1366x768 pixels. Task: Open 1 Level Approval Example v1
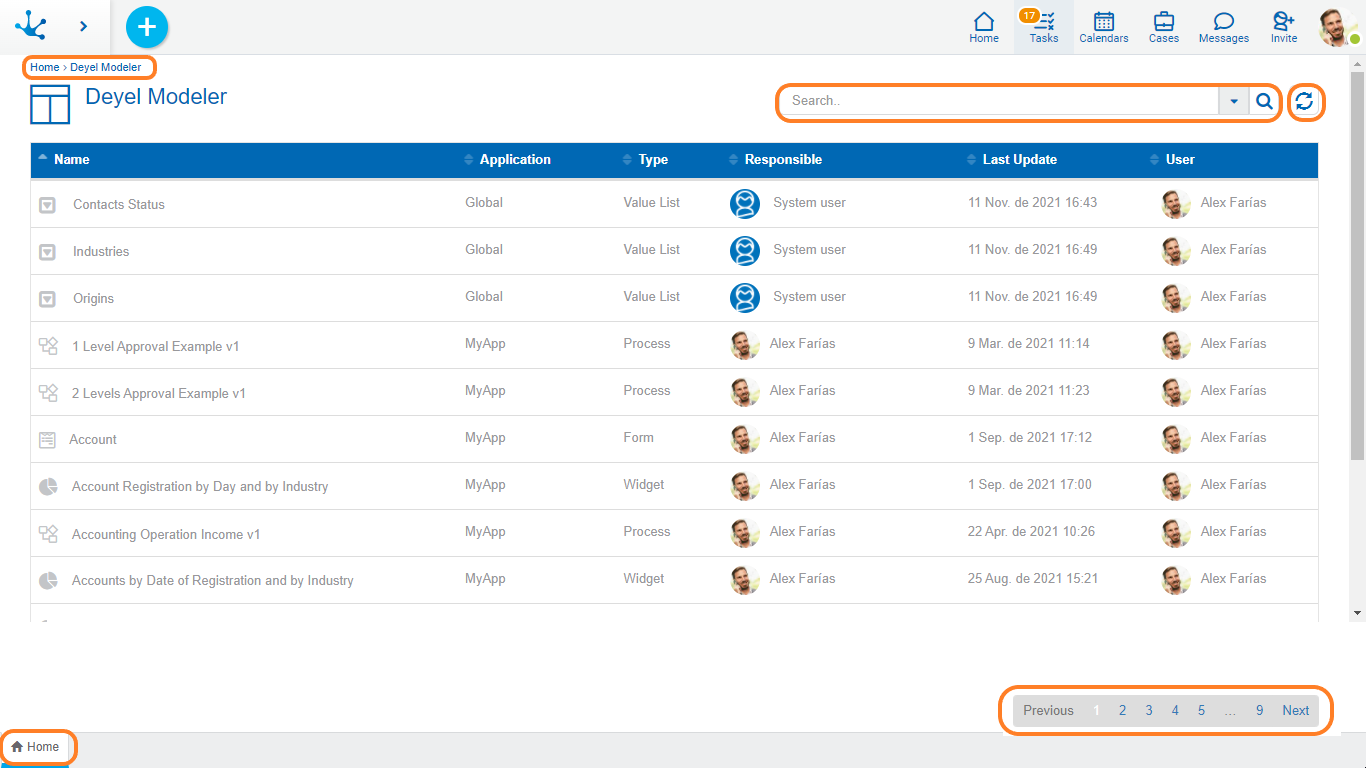156,347
